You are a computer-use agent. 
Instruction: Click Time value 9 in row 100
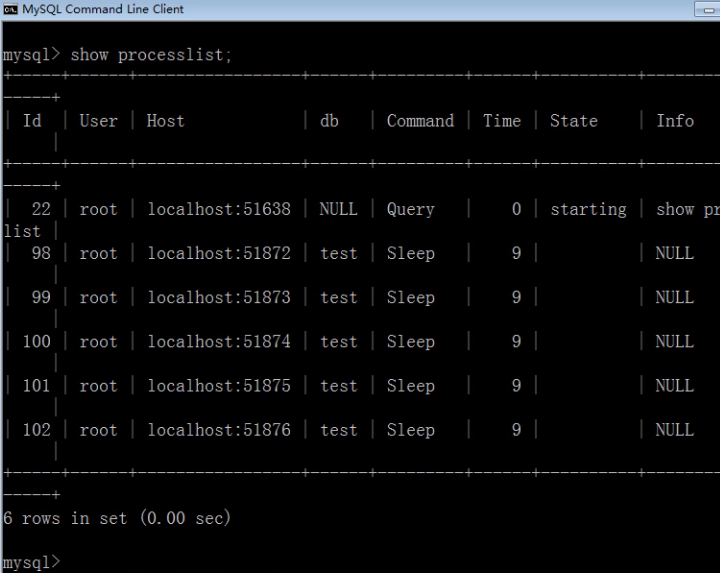click(517, 342)
